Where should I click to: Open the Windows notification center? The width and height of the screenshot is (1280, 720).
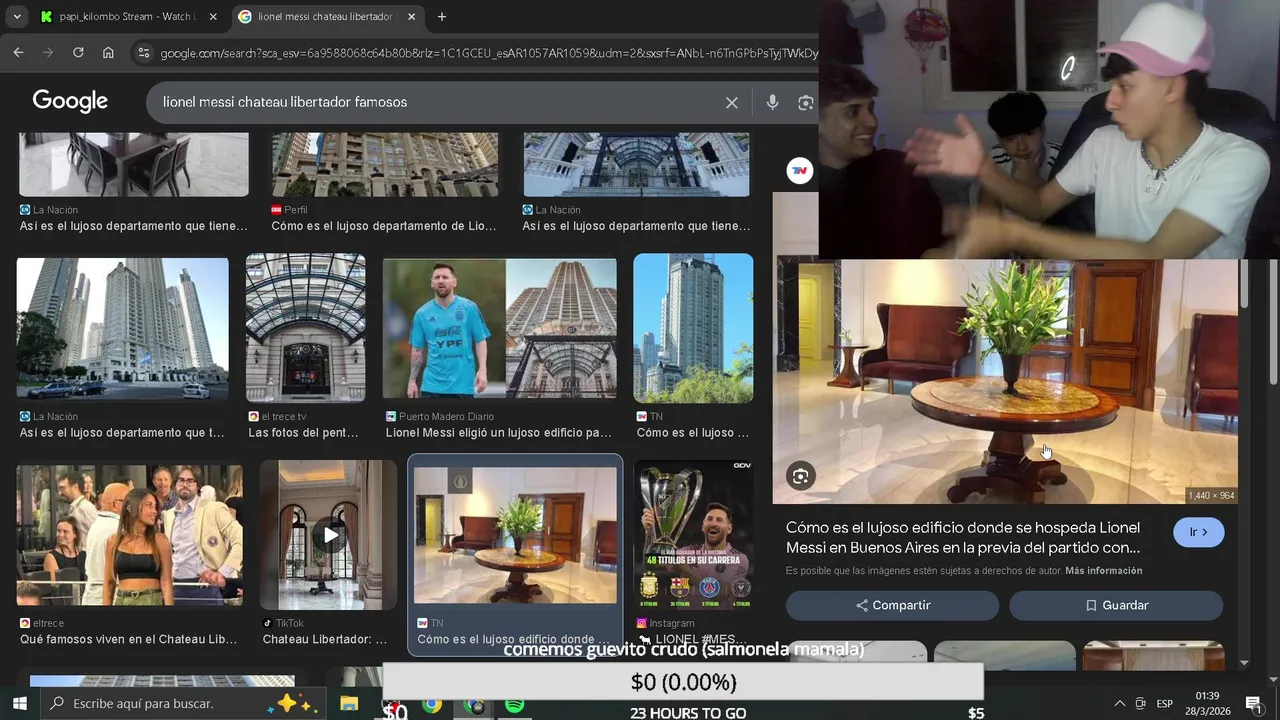[x=1253, y=703]
